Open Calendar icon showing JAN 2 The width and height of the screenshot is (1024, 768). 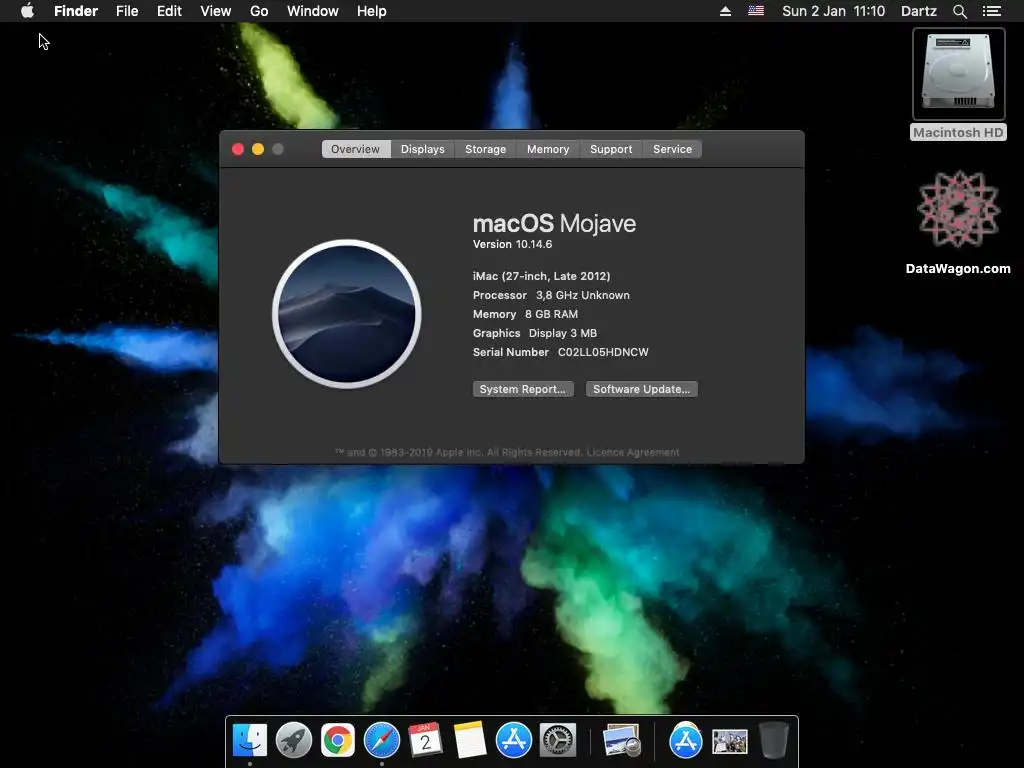click(x=426, y=741)
